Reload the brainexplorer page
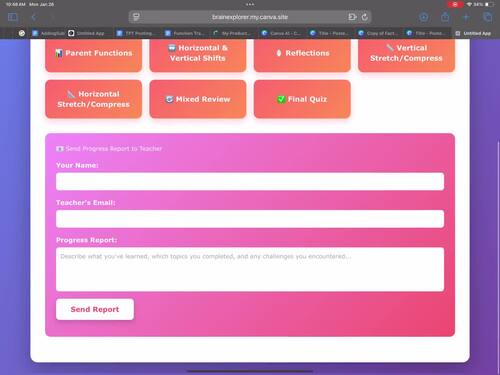This screenshot has width=500, height=375. point(365,17)
